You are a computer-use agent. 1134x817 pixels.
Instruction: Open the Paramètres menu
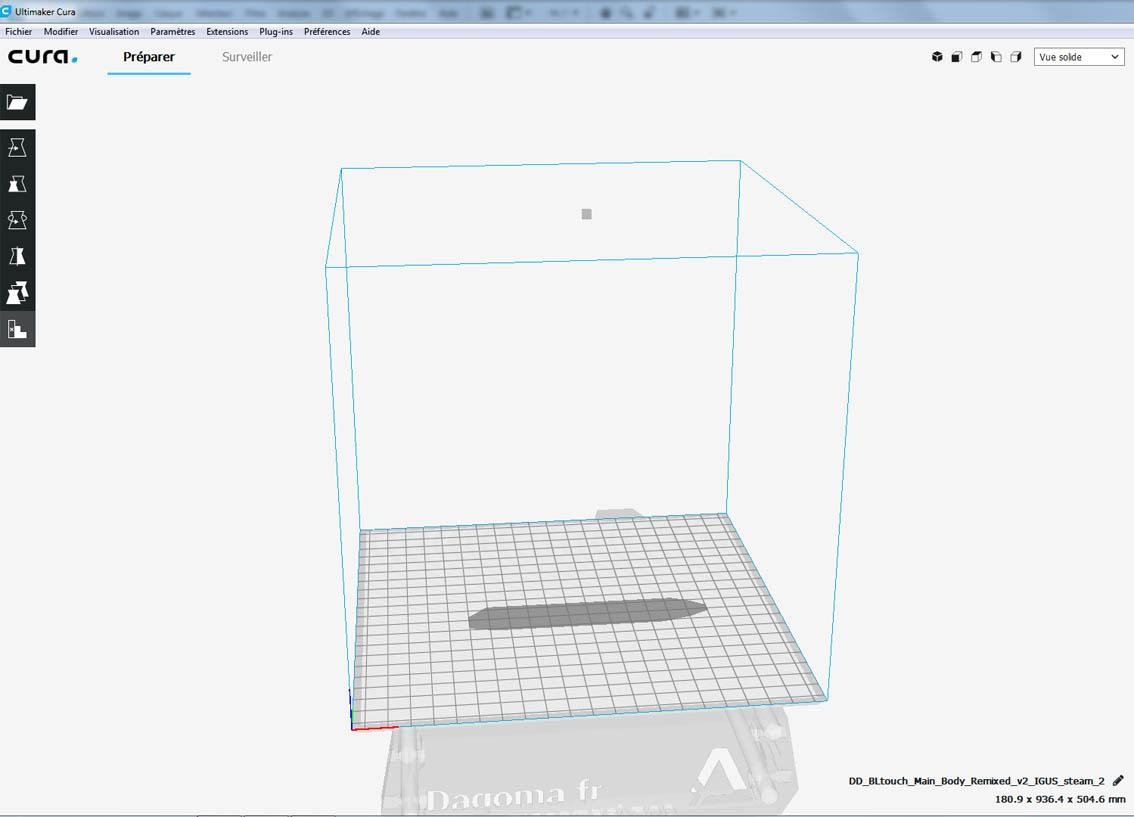coord(173,32)
